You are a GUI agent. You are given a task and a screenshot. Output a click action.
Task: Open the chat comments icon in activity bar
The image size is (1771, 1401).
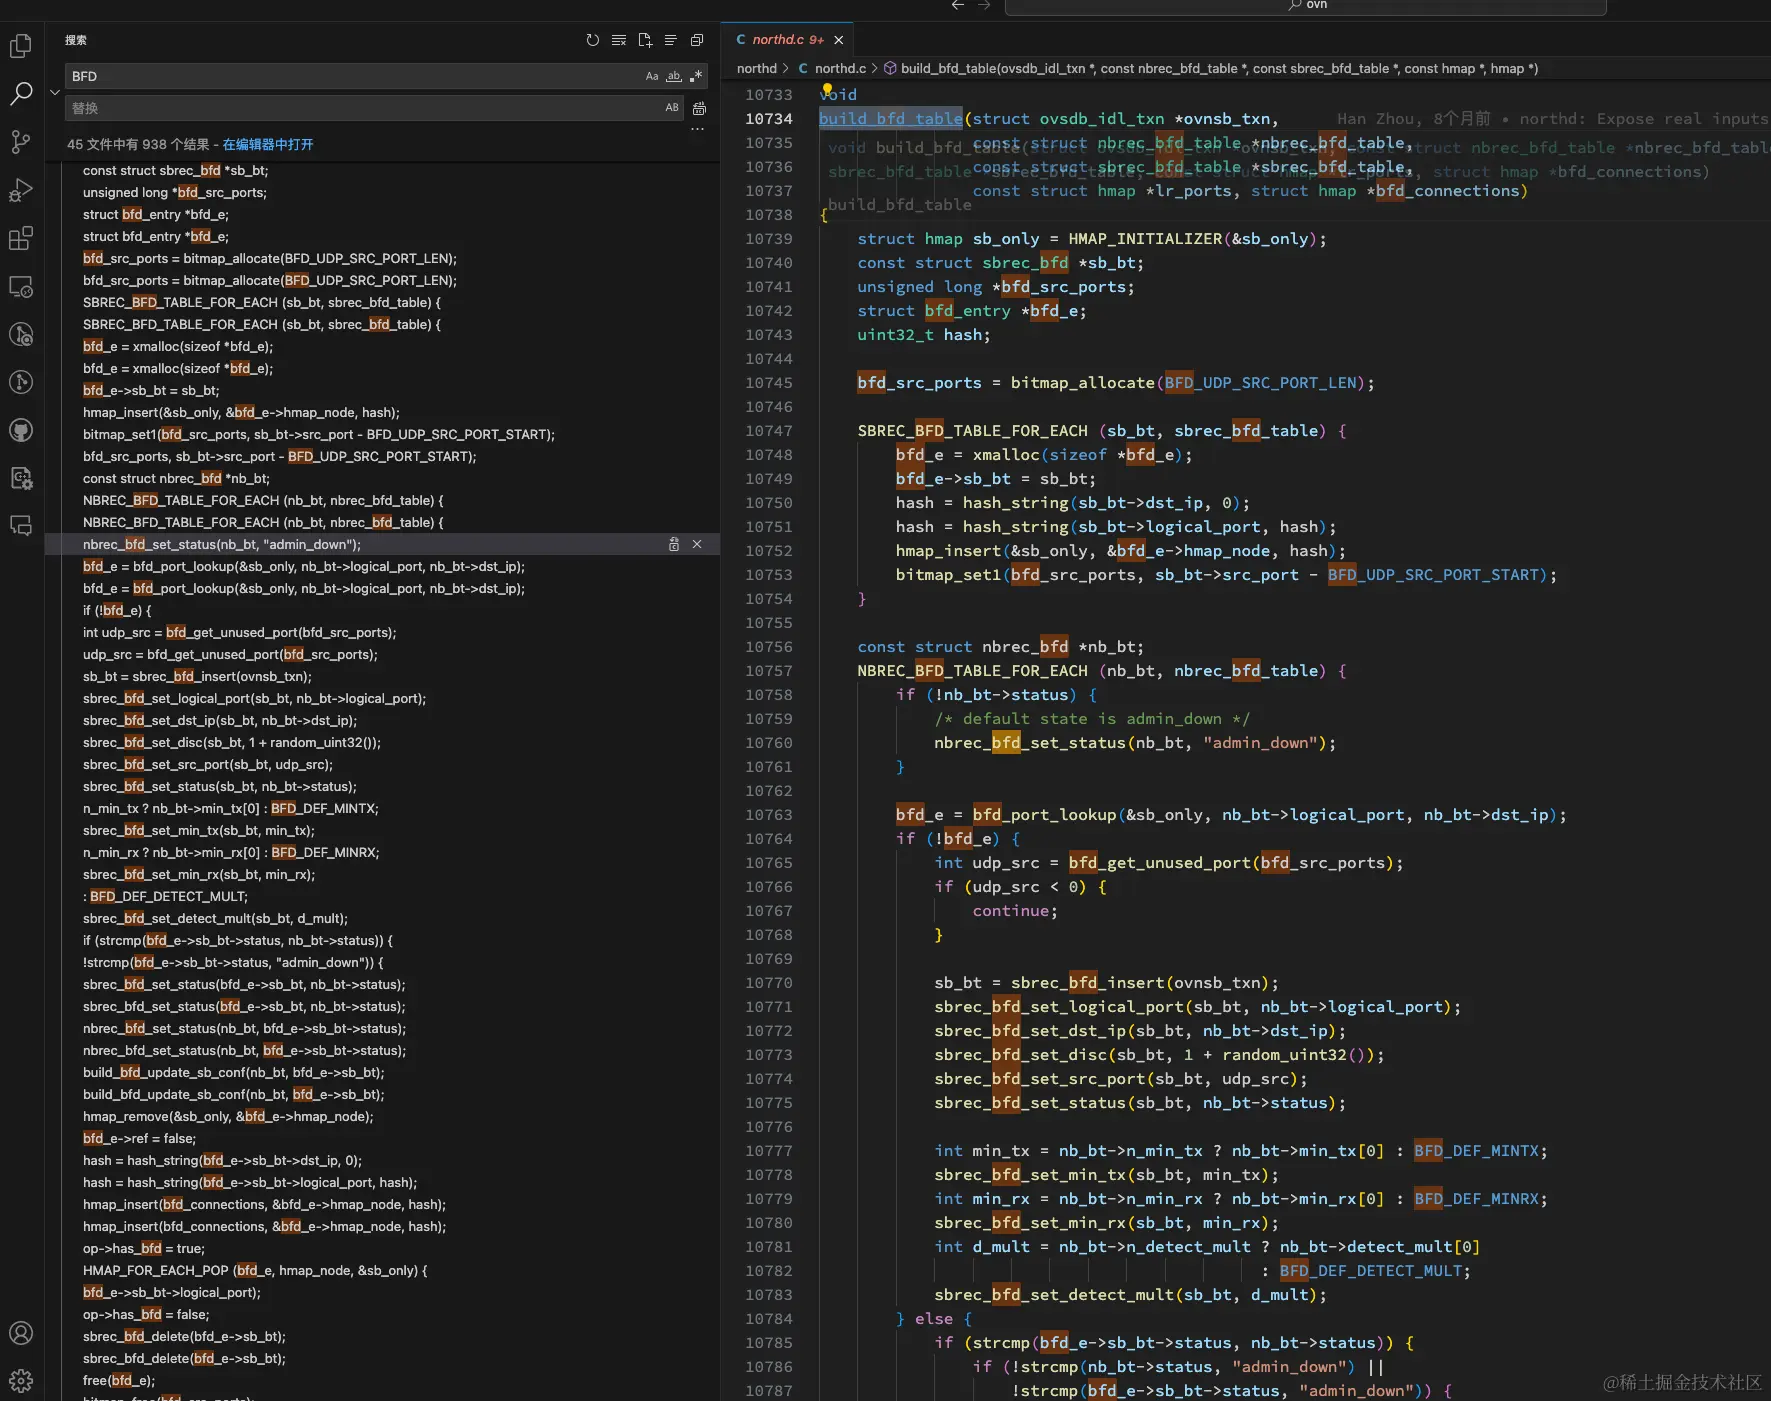pyautogui.click(x=21, y=526)
